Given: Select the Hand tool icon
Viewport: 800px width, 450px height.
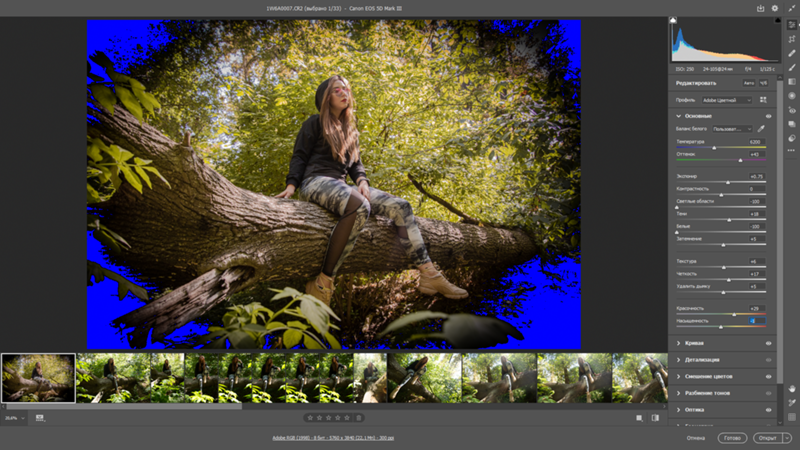Looking at the screenshot, I should tap(791, 388).
